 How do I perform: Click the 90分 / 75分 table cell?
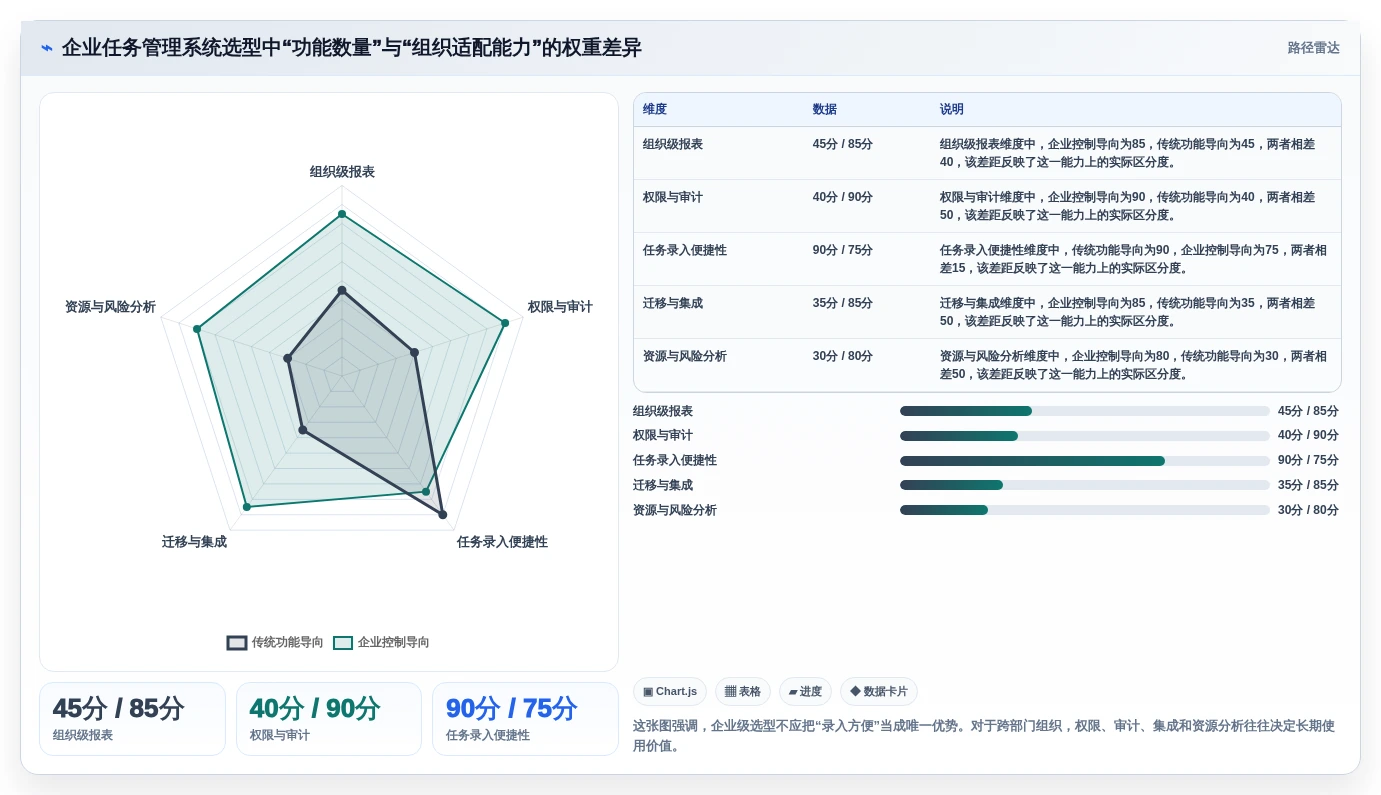click(843, 250)
